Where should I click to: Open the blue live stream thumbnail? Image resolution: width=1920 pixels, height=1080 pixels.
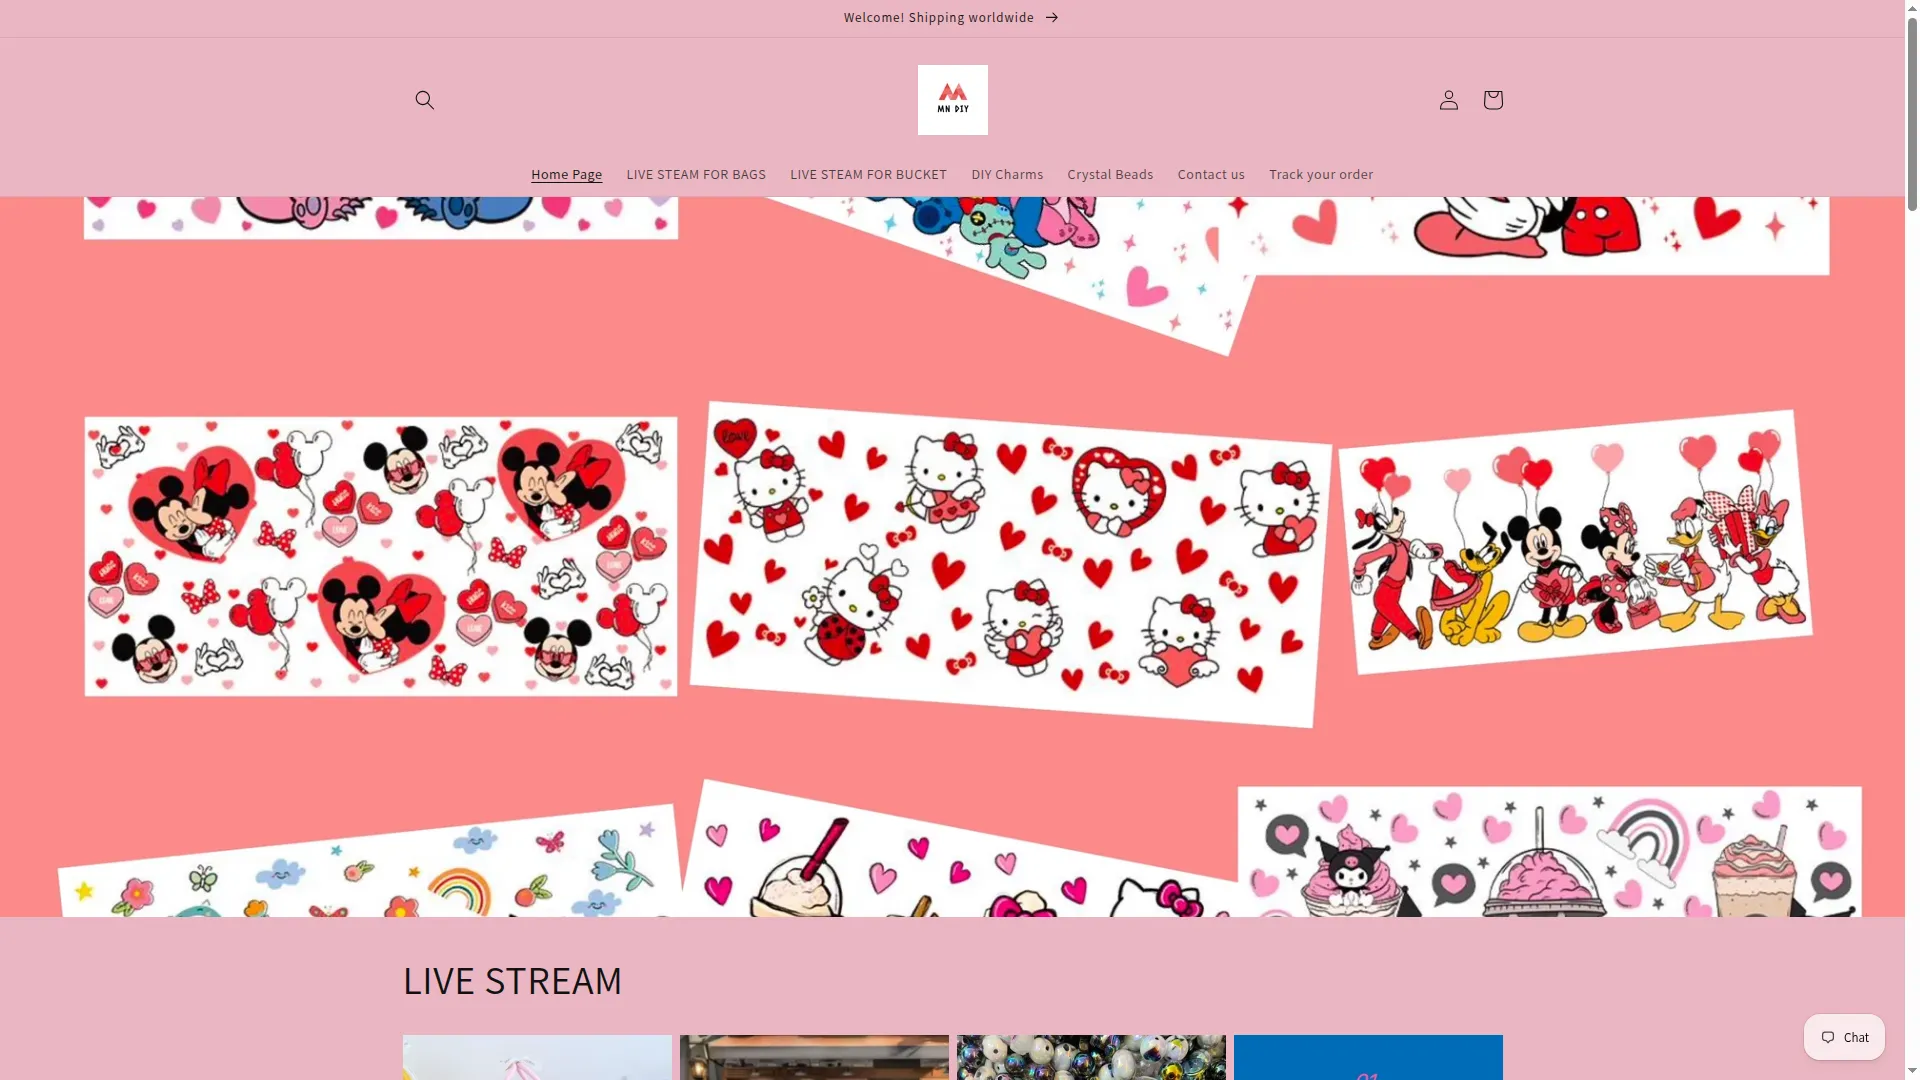pos(1368,1057)
